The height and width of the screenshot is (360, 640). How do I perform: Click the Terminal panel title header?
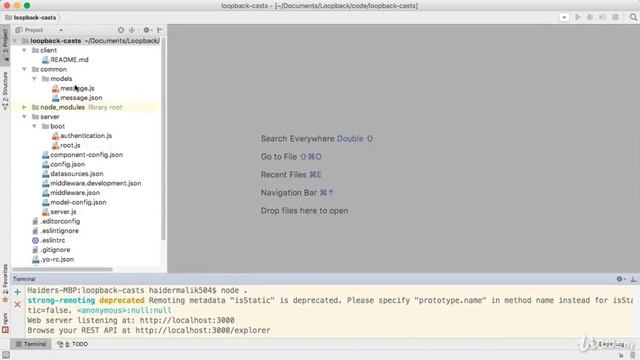pyautogui.click(x=24, y=279)
